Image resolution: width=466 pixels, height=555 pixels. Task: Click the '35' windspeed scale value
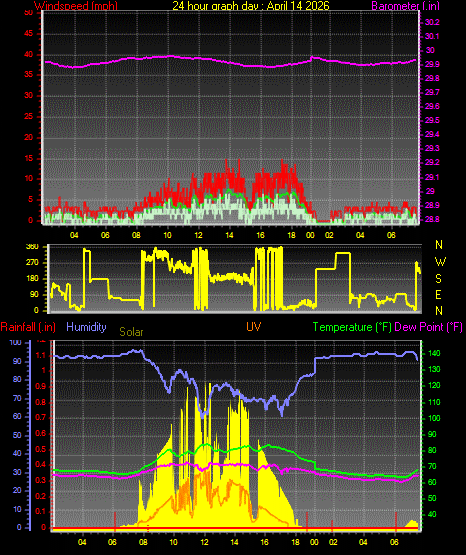(x=28, y=75)
